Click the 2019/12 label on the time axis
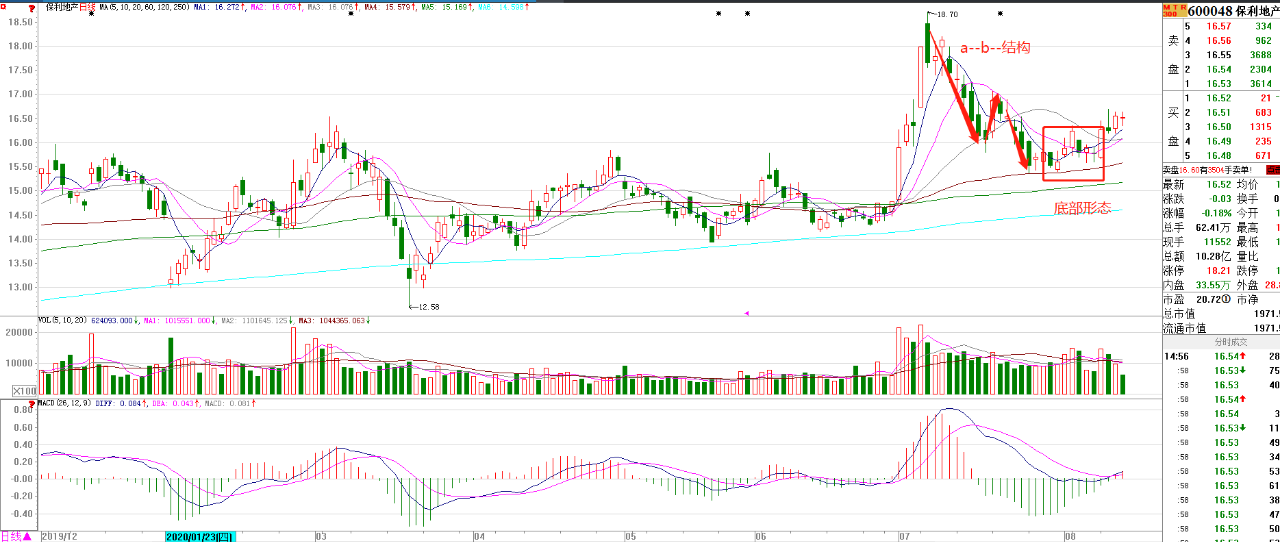1280x542 pixels. pos(60,536)
